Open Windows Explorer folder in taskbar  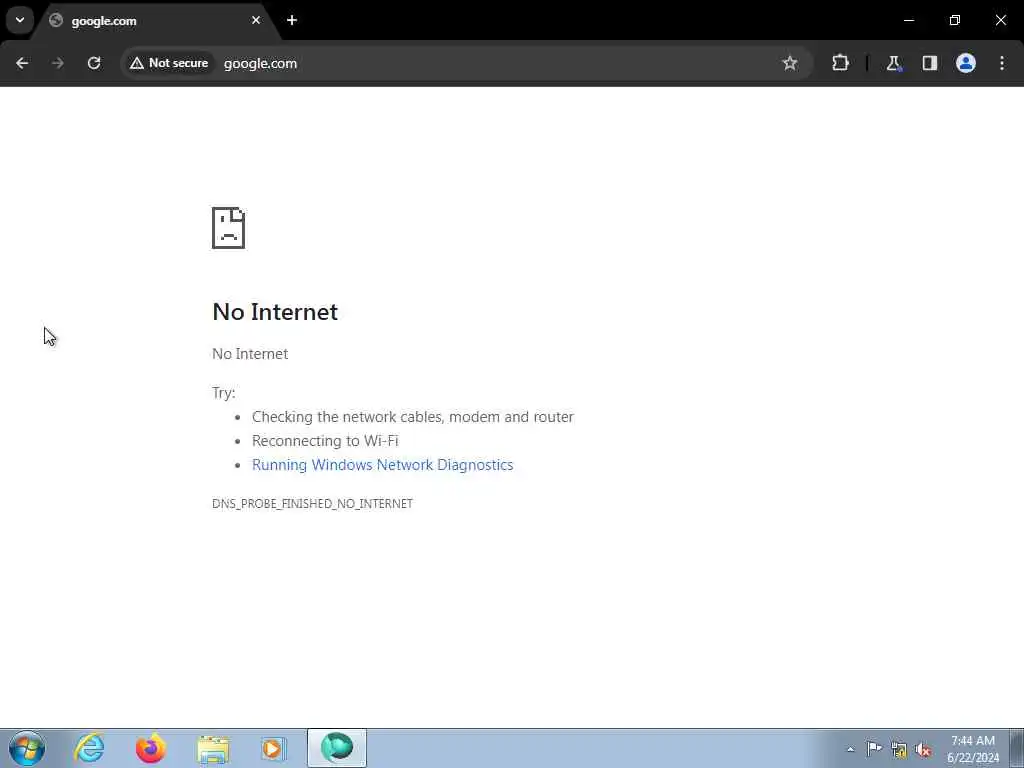coord(213,749)
